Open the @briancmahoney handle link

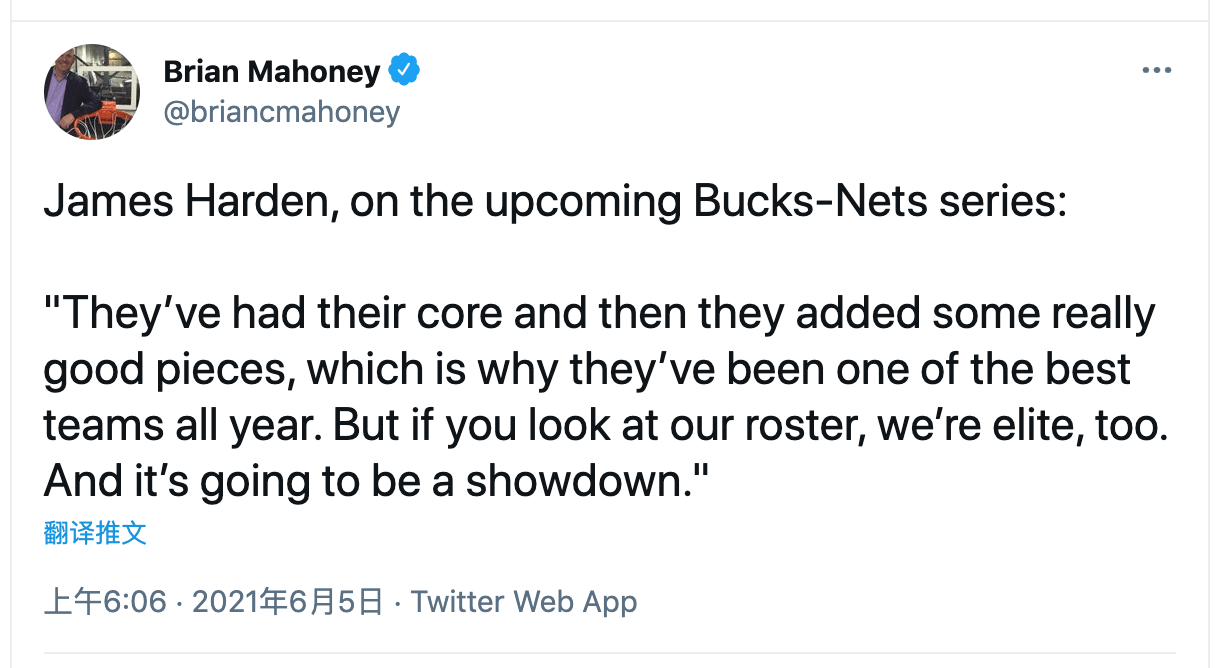coord(281,112)
